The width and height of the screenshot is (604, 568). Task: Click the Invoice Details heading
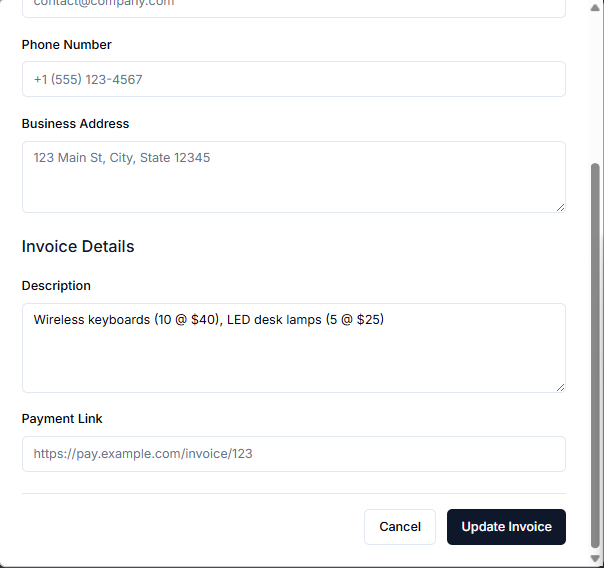(78, 247)
